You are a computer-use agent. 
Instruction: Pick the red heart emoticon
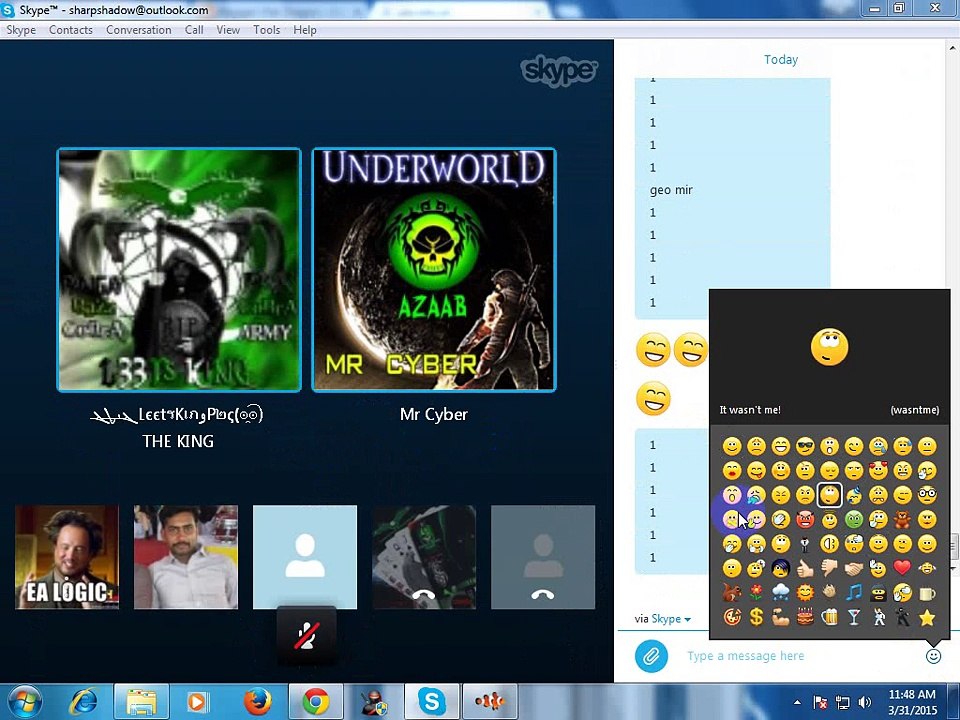pos(902,568)
